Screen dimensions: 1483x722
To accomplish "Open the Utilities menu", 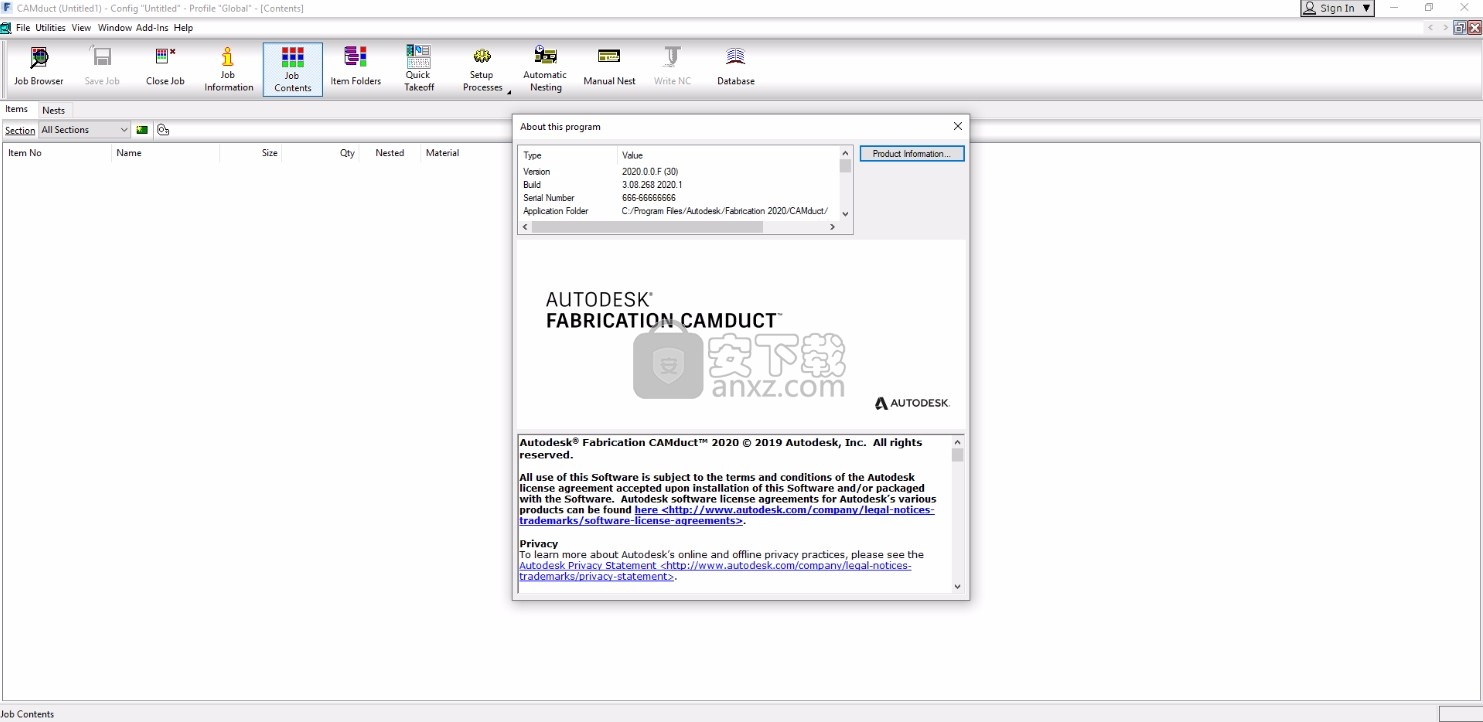I will 50,28.
